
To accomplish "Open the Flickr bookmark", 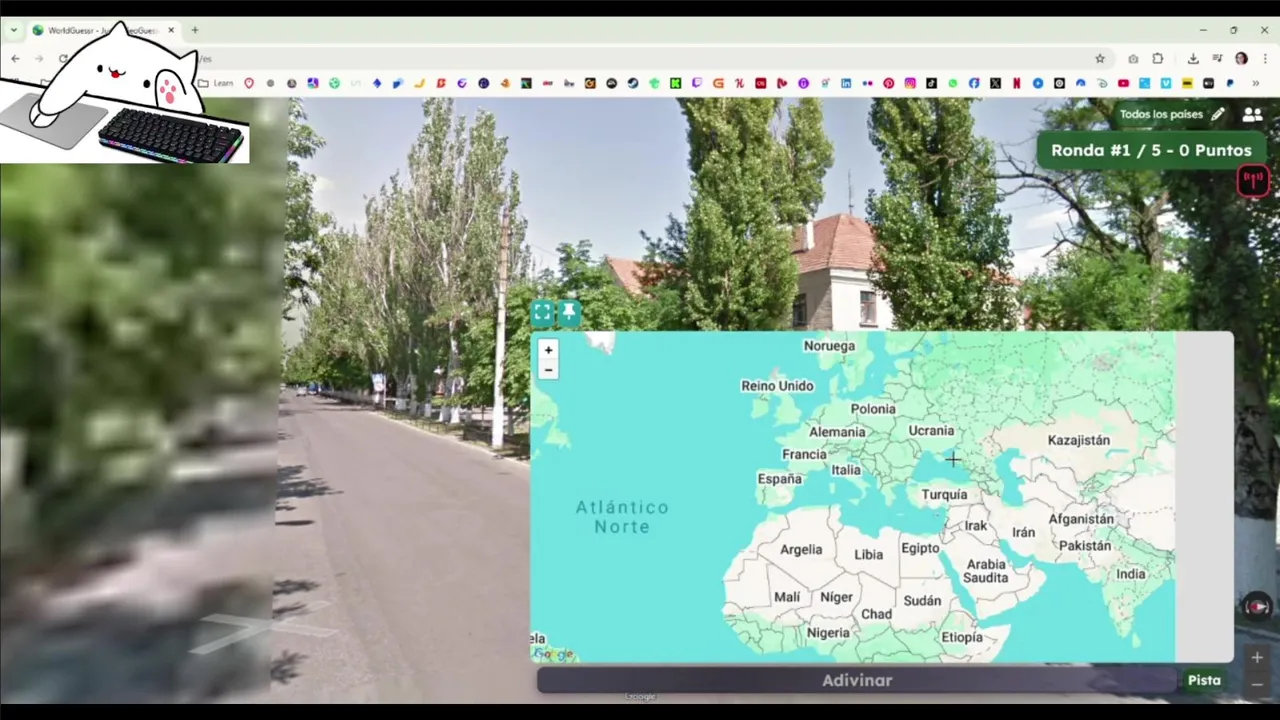I will (x=867, y=83).
